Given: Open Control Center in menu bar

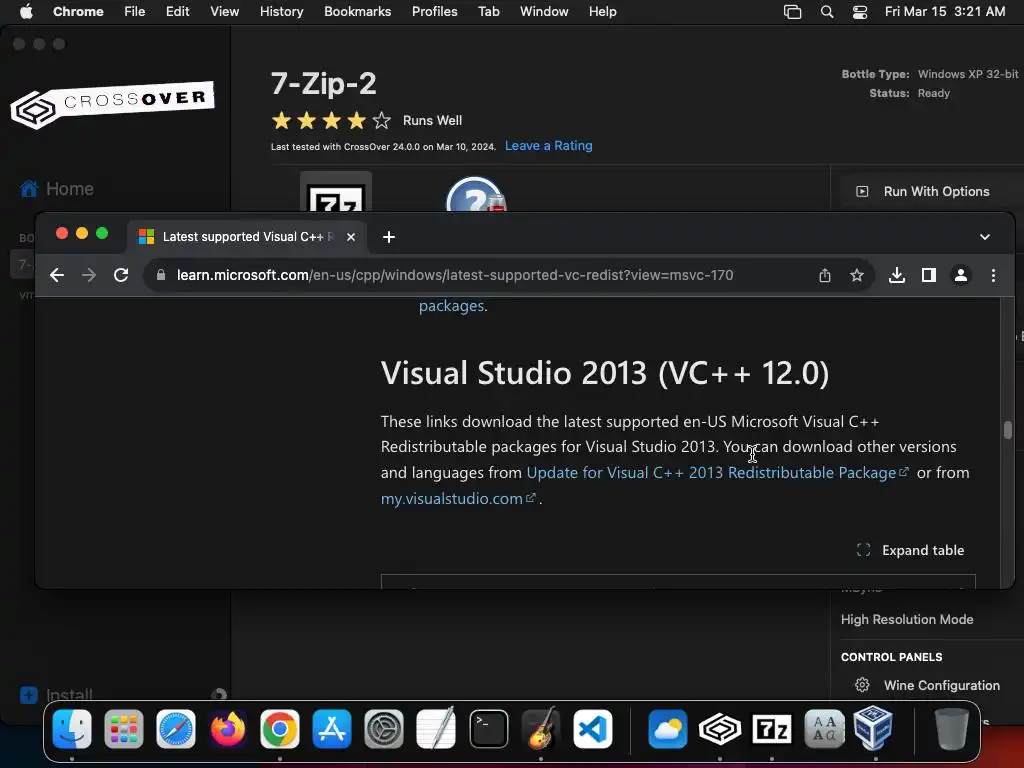Looking at the screenshot, I should pyautogui.click(x=860, y=12).
